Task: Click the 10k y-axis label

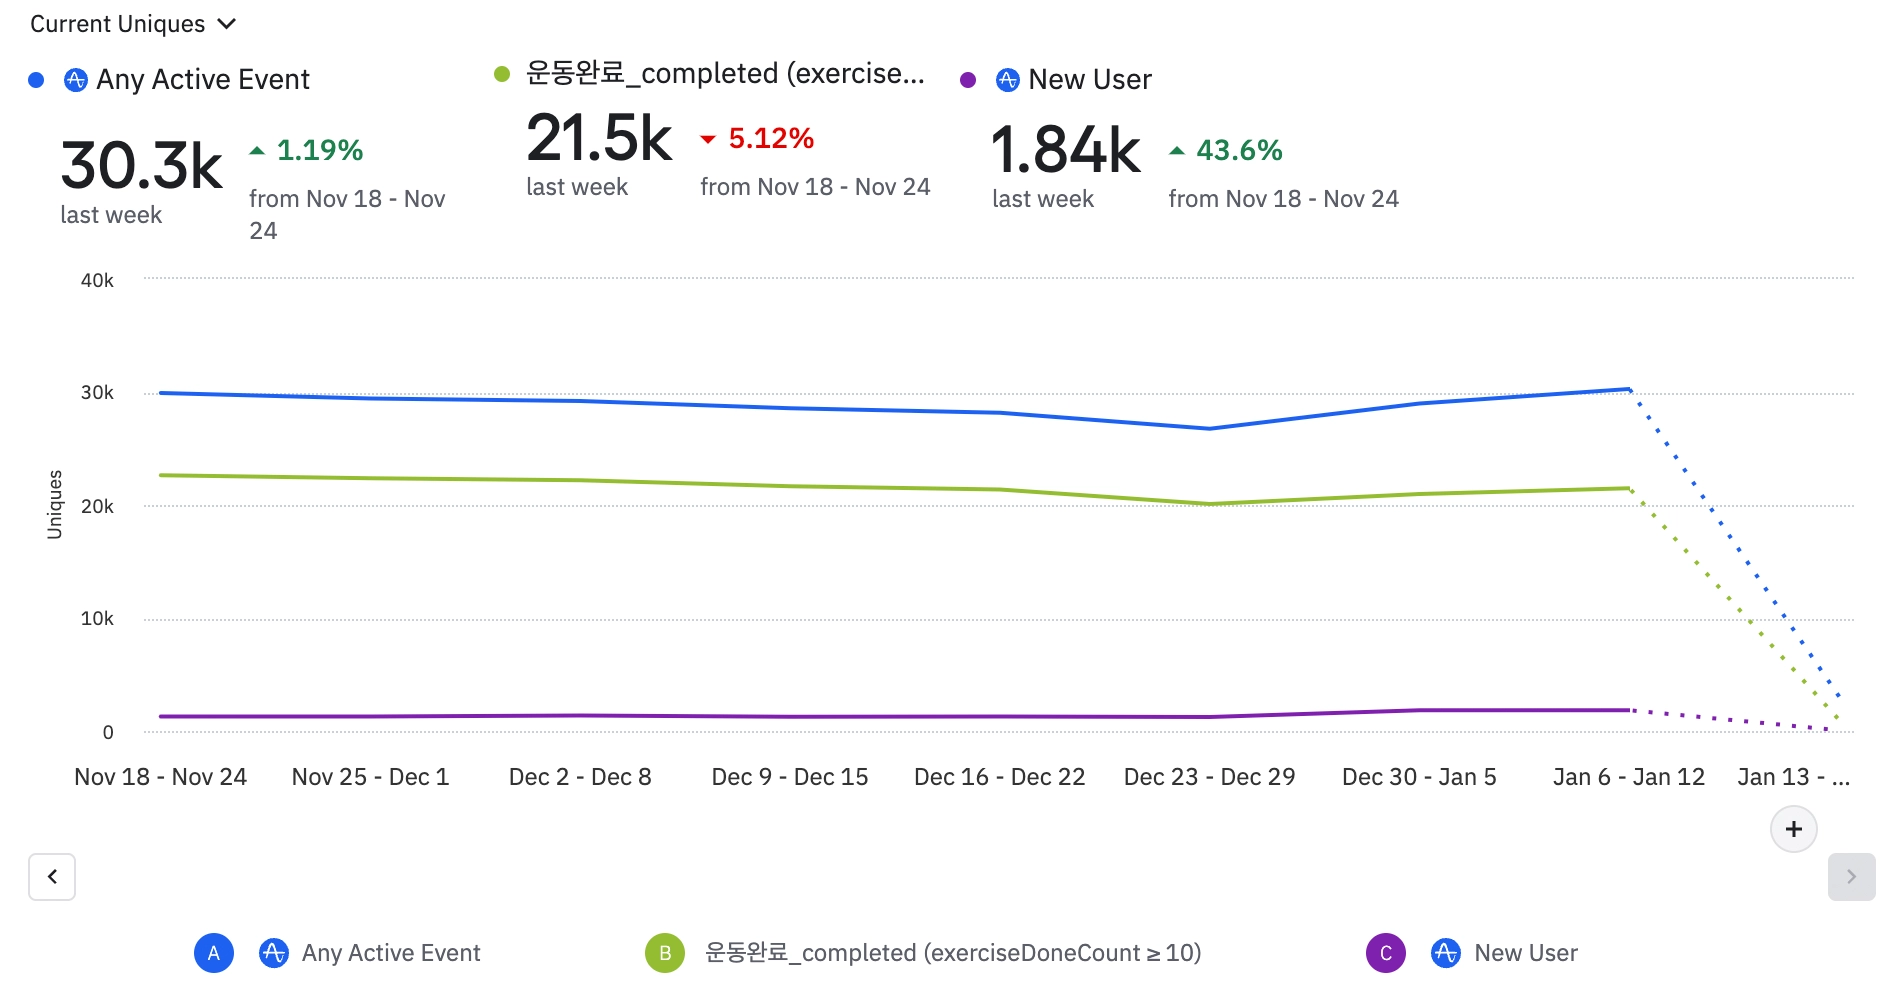Action: (97, 619)
